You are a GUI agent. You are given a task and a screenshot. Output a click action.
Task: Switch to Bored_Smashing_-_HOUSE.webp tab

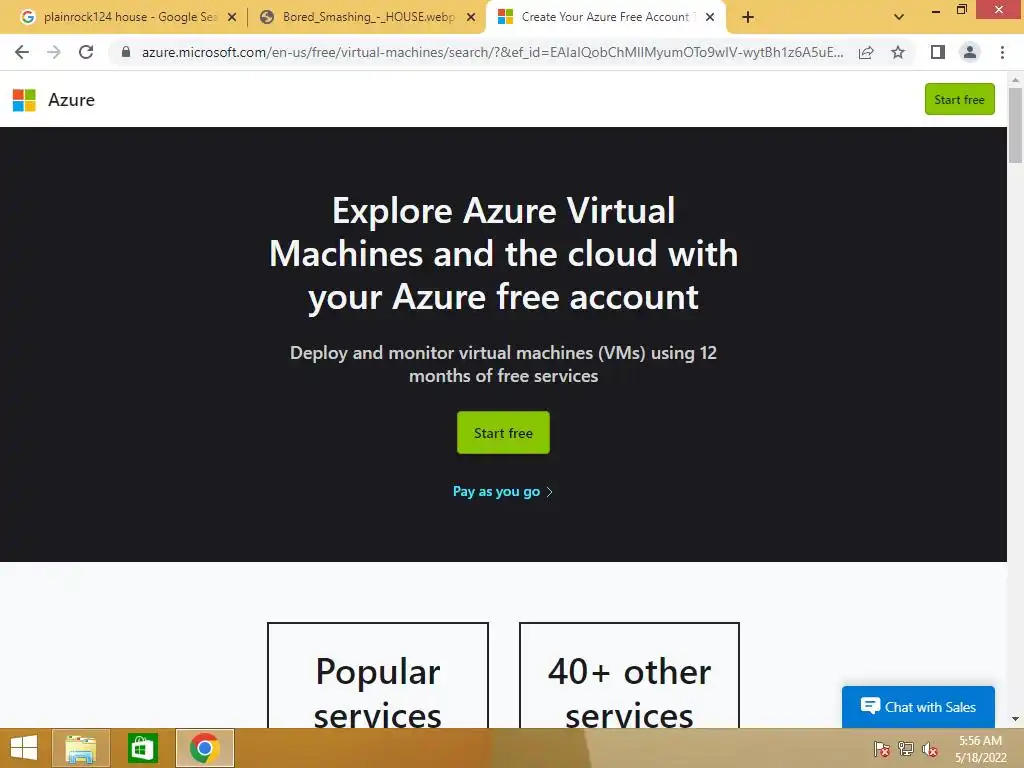coord(368,17)
